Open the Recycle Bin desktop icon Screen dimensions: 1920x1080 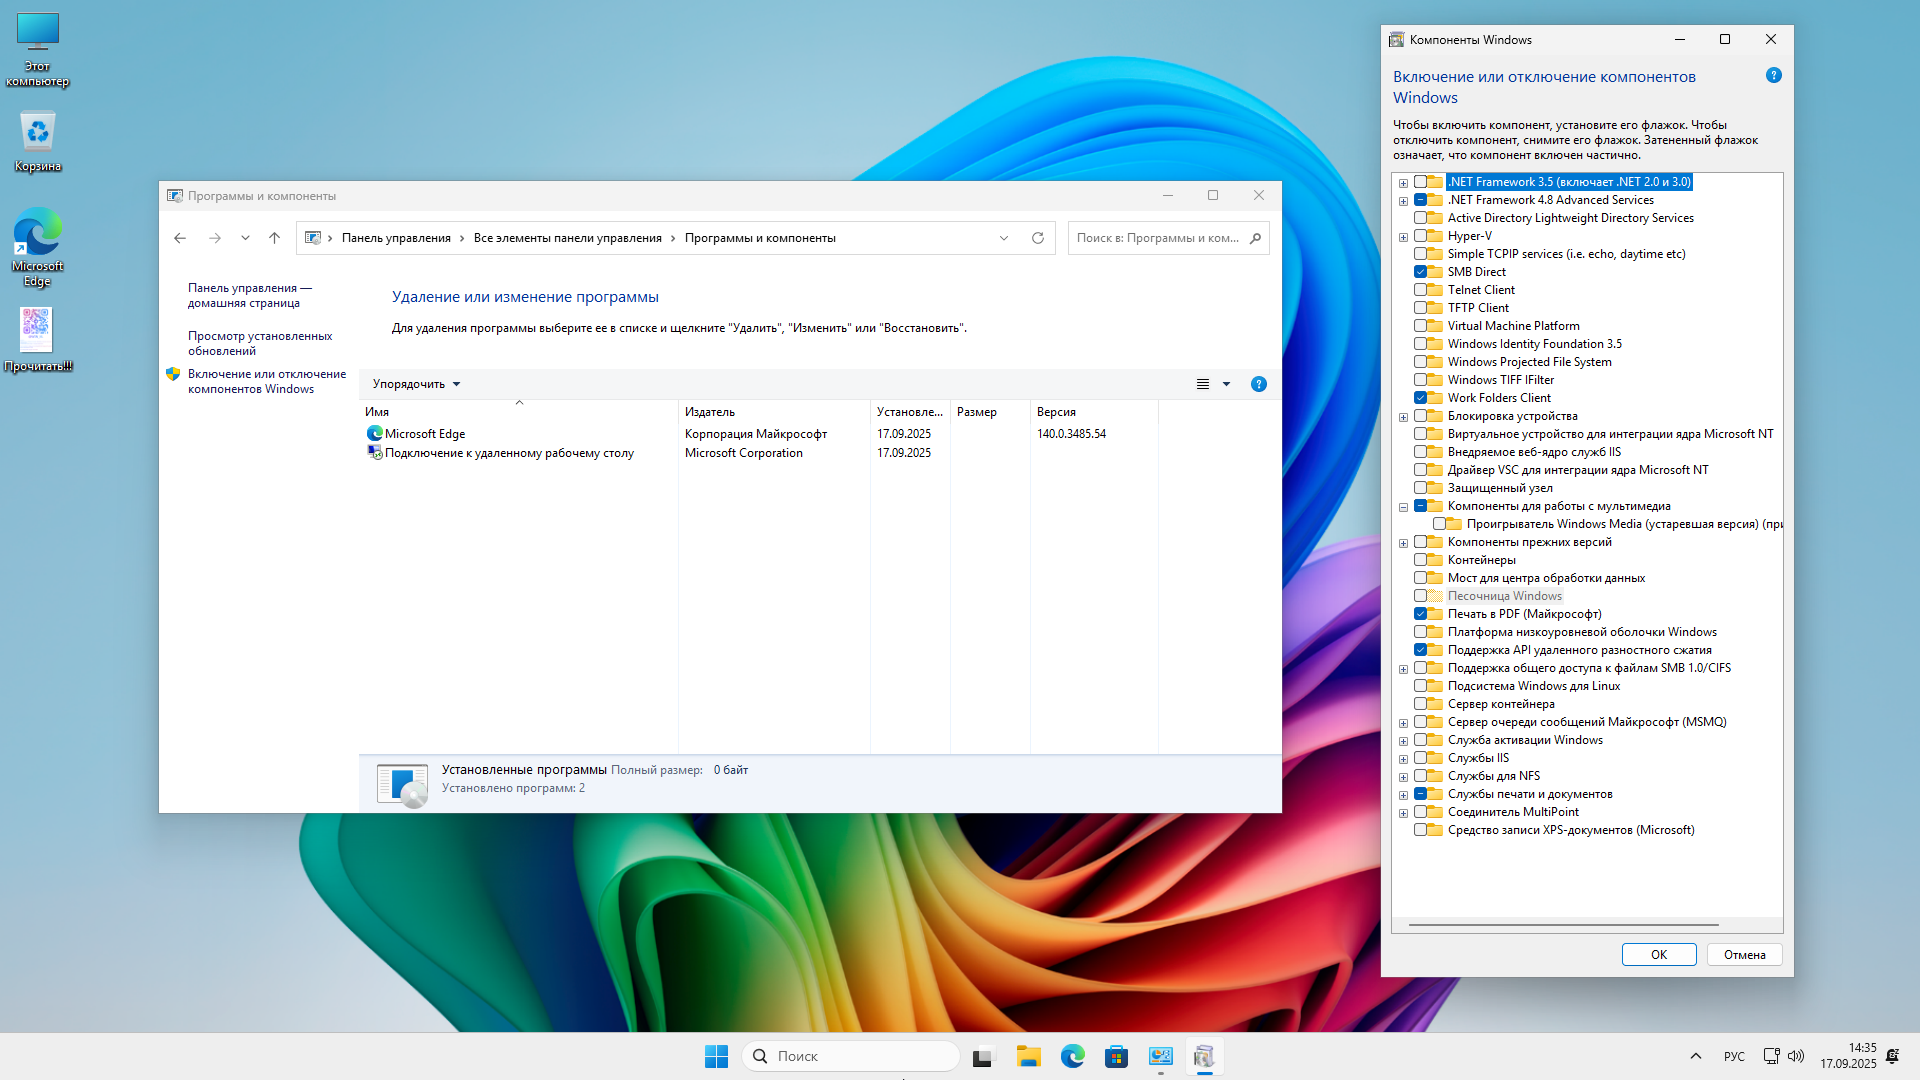38,141
